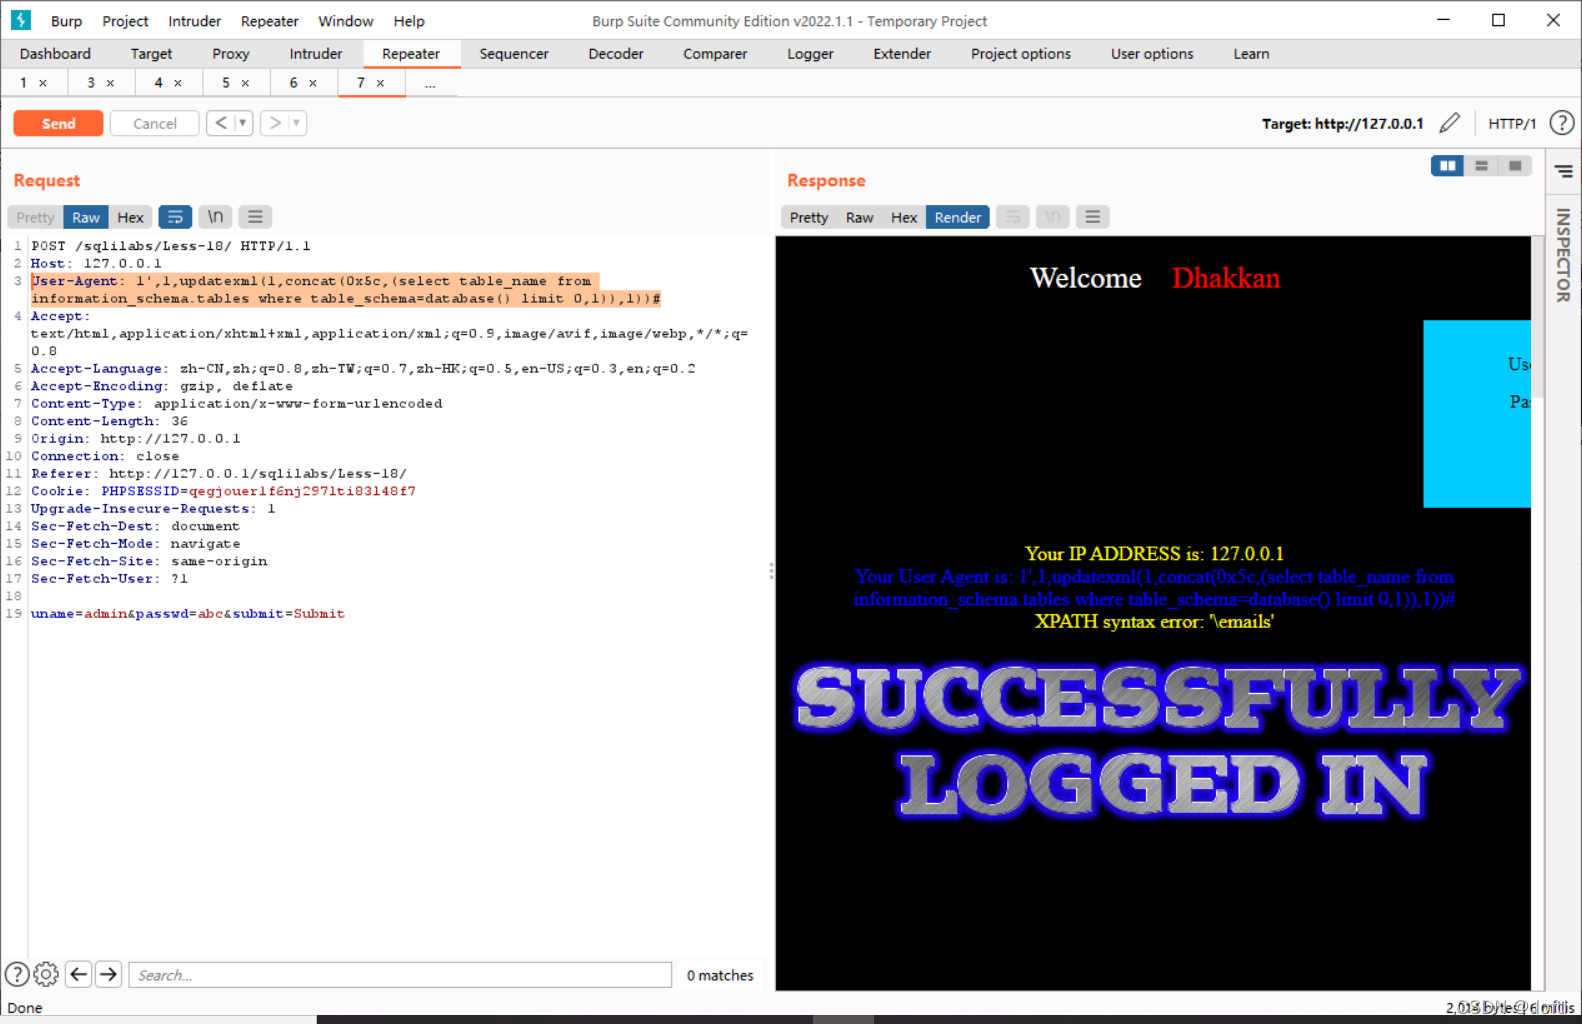
Task: Open the Project menu
Action: [125, 21]
